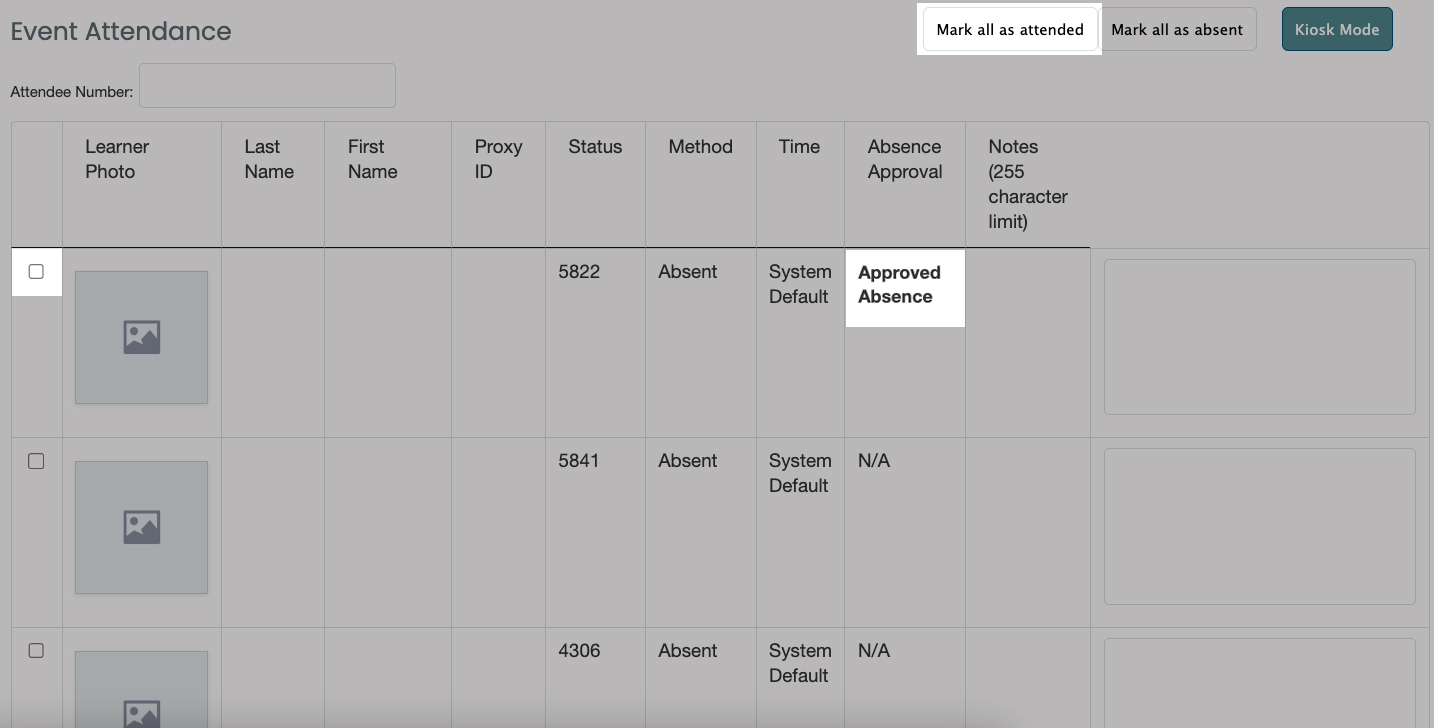The image size is (1434, 728).
Task: Click the Absence Approval column header
Action: click(904, 159)
